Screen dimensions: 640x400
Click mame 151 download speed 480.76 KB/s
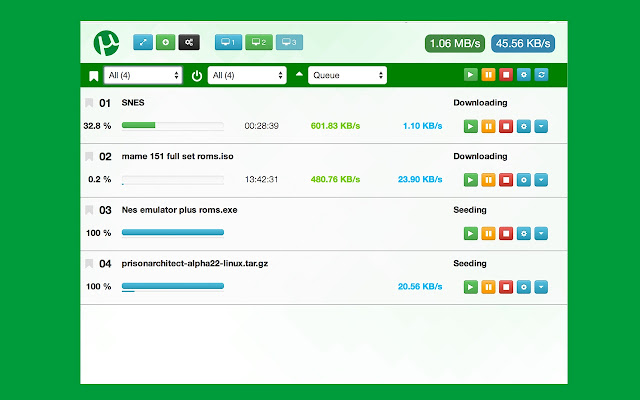click(x=336, y=179)
